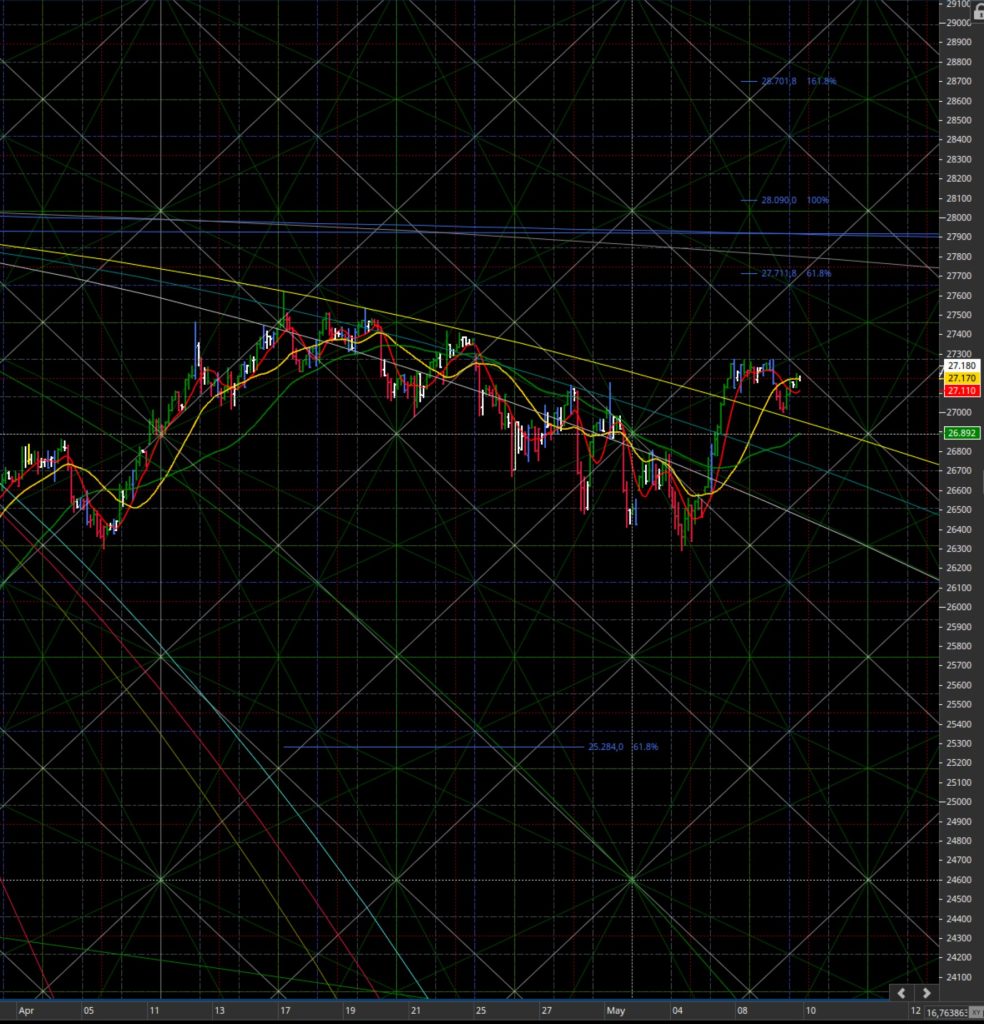
Task: Select the green 26.892 price tag
Action: 961,433
